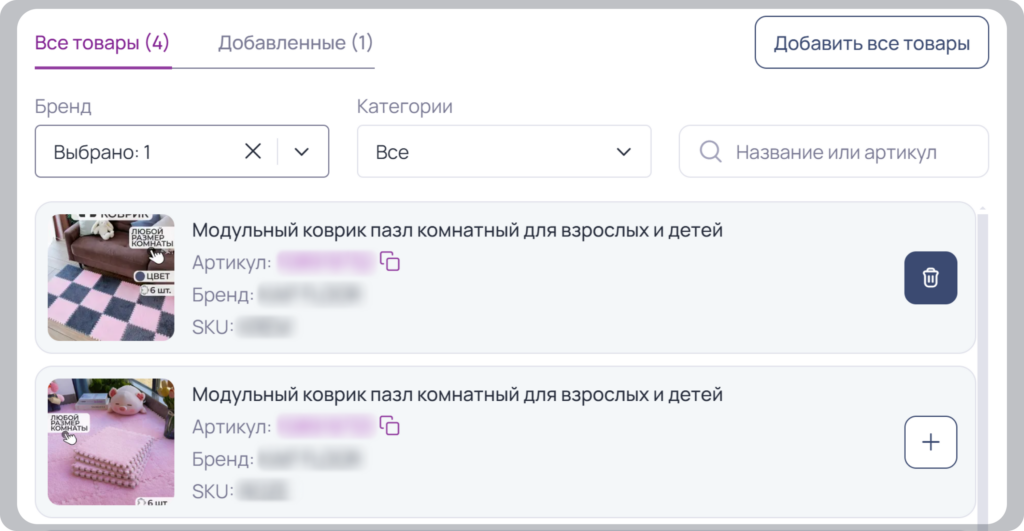Click the Добавить все товары button
Viewport: 1024px width, 531px height.
tap(872, 43)
